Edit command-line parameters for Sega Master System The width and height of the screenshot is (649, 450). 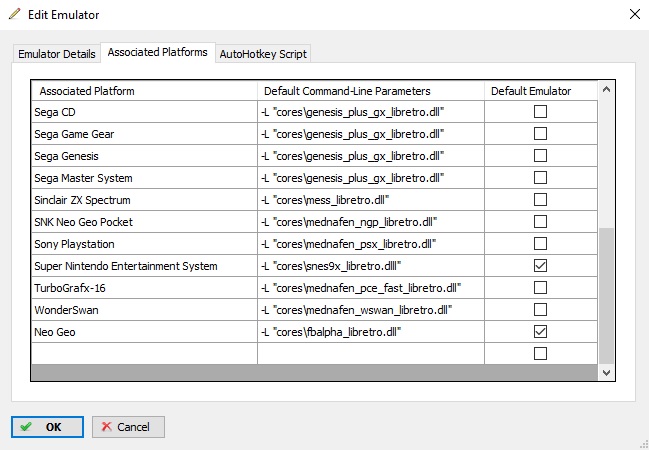(x=371, y=178)
